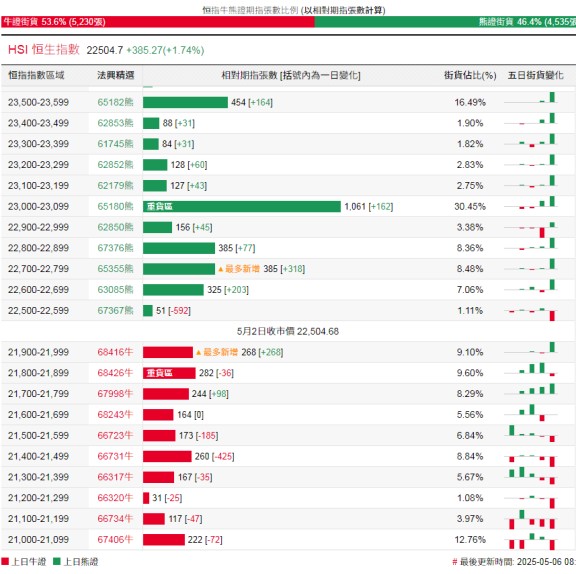The height and width of the screenshot is (574, 576).
Task: Click the red 牛證街貨 53.6% ratio bar
Action: [158, 22]
